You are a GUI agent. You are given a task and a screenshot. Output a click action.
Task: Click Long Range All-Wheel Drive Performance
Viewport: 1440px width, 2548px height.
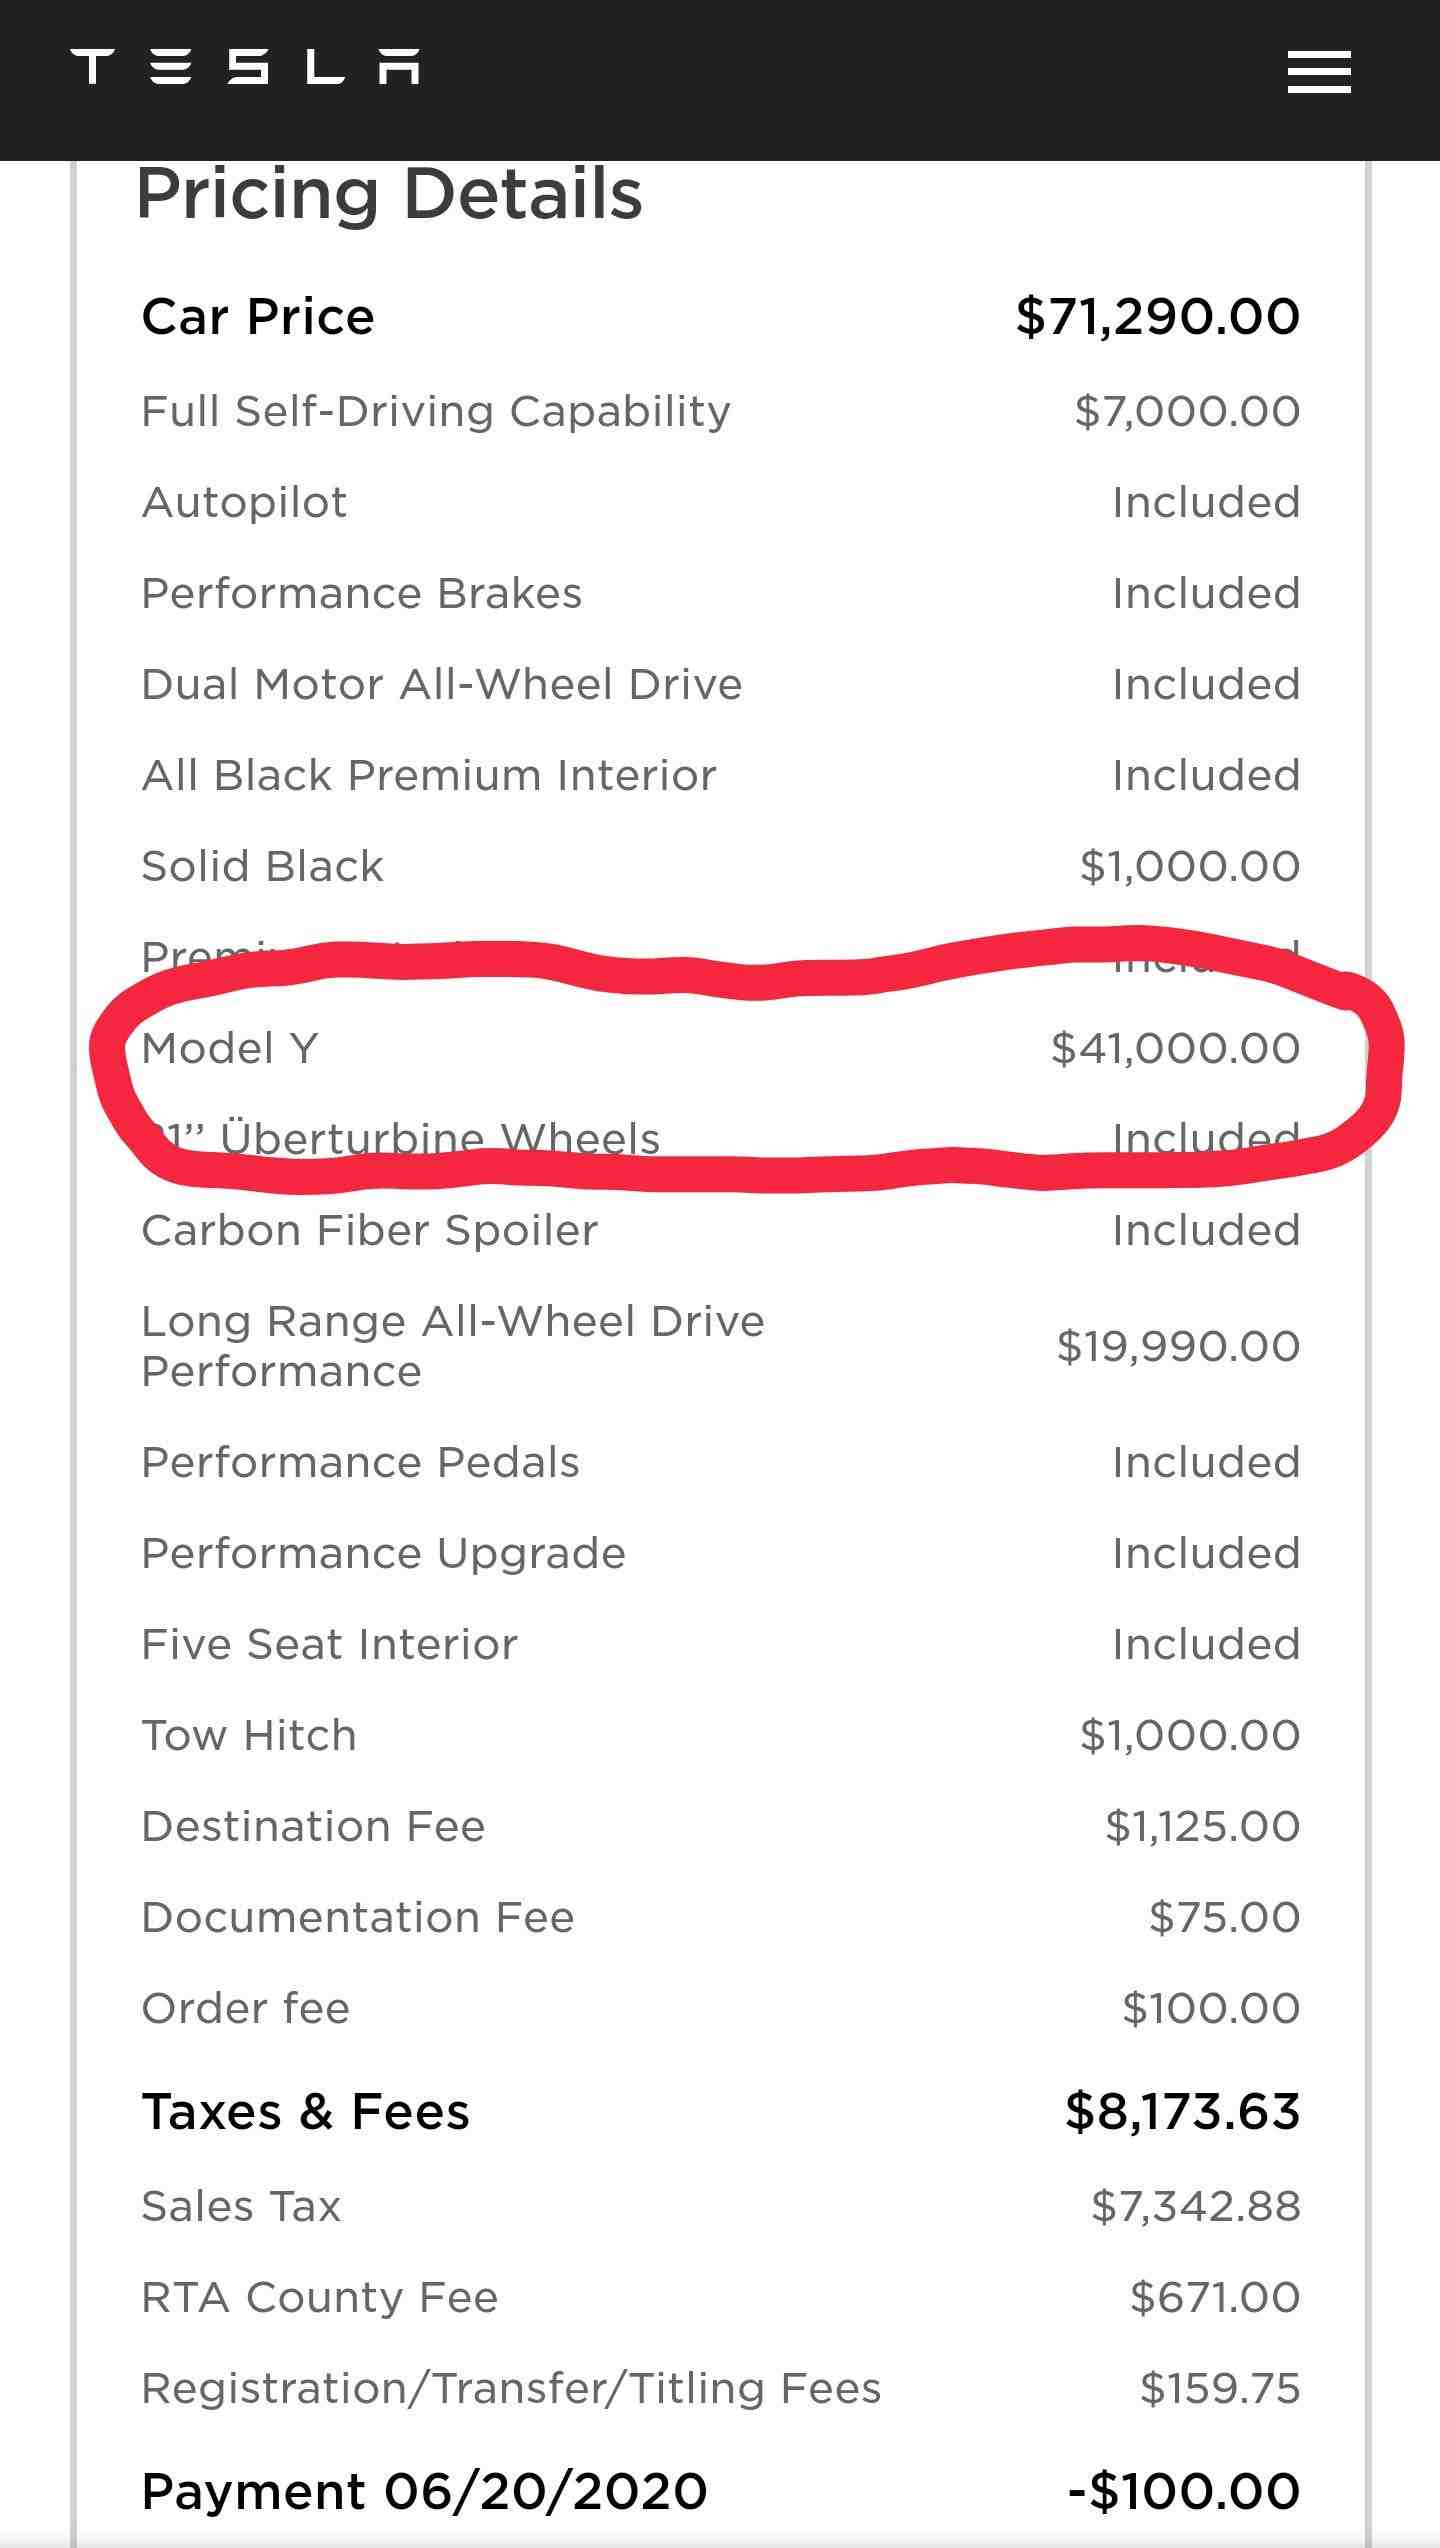(x=453, y=1346)
